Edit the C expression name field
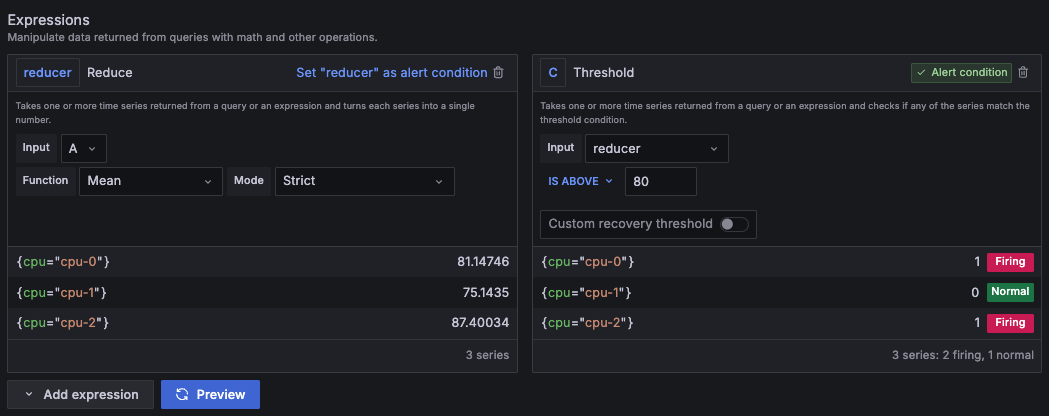 [553, 73]
